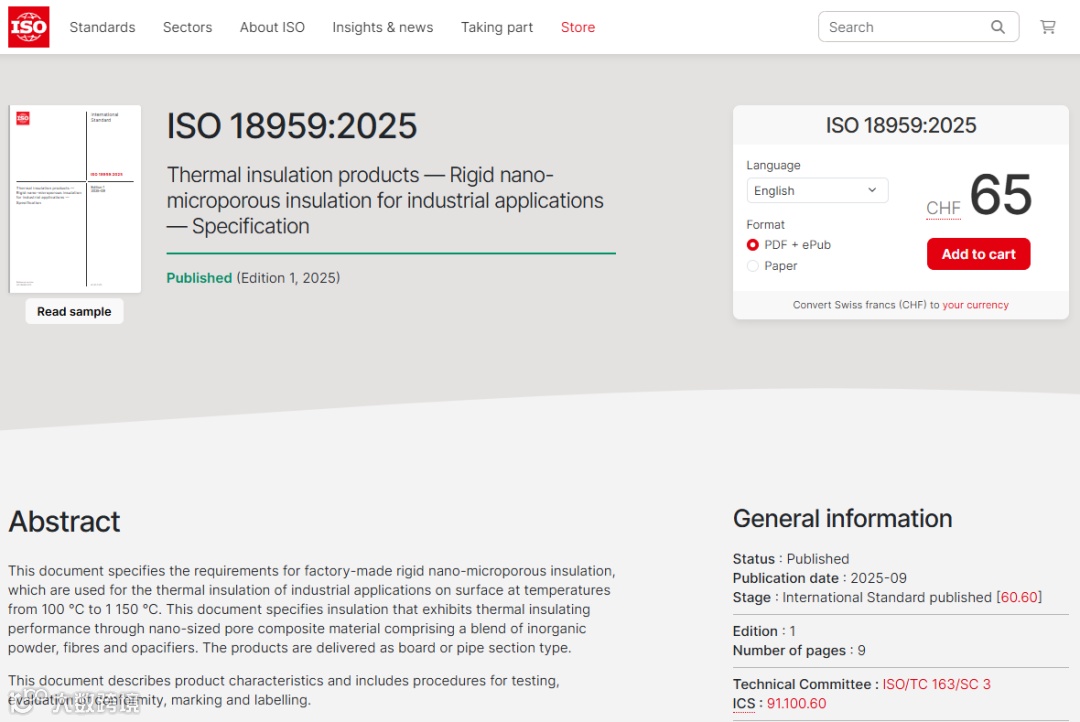
Task: Open the Taking part menu
Action: click(x=497, y=27)
